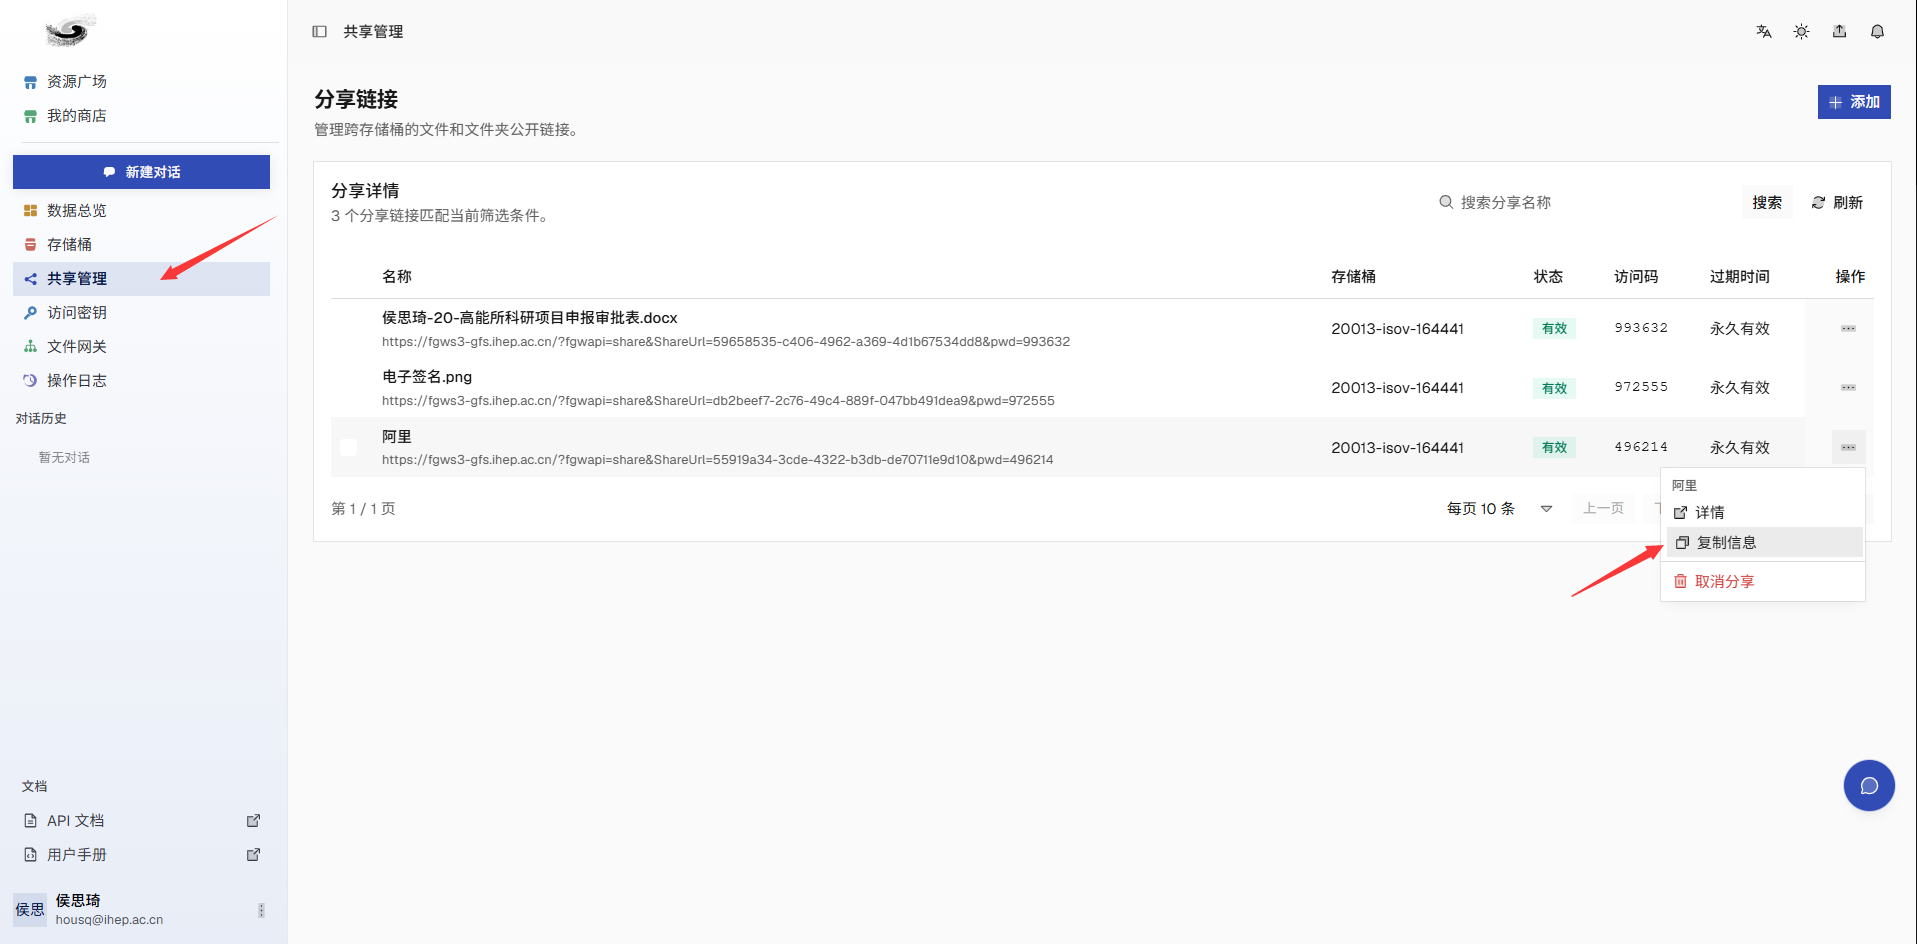1917x944 pixels.
Task: Open the language translation switcher
Action: click(1764, 32)
